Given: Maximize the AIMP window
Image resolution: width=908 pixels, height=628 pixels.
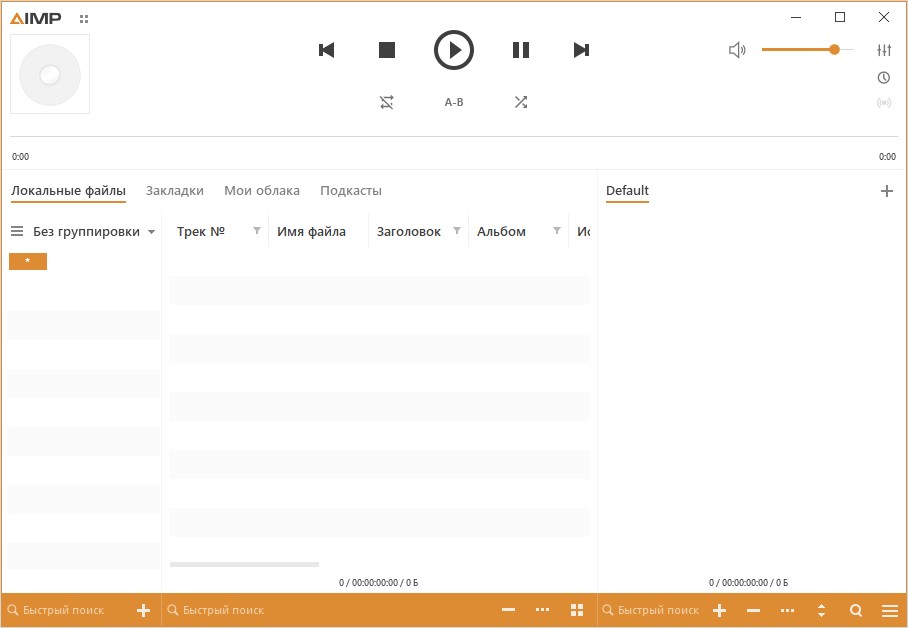Looking at the screenshot, I should tap(840, 17).
